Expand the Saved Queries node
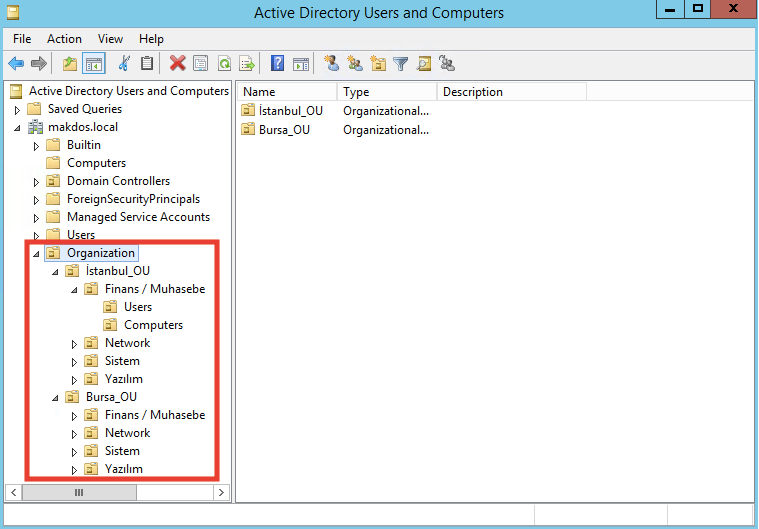 tap(17, 109)
